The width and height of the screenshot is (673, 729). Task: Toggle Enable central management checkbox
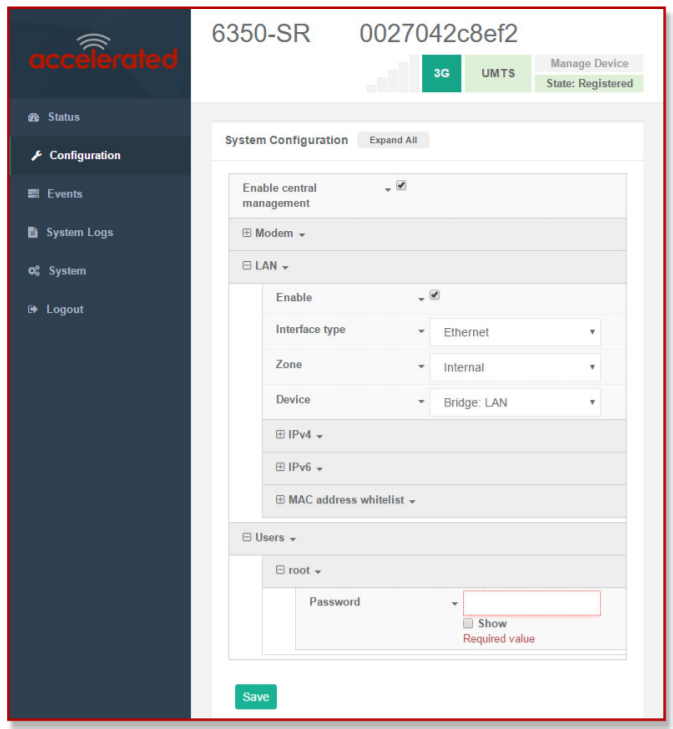(401, 185)
